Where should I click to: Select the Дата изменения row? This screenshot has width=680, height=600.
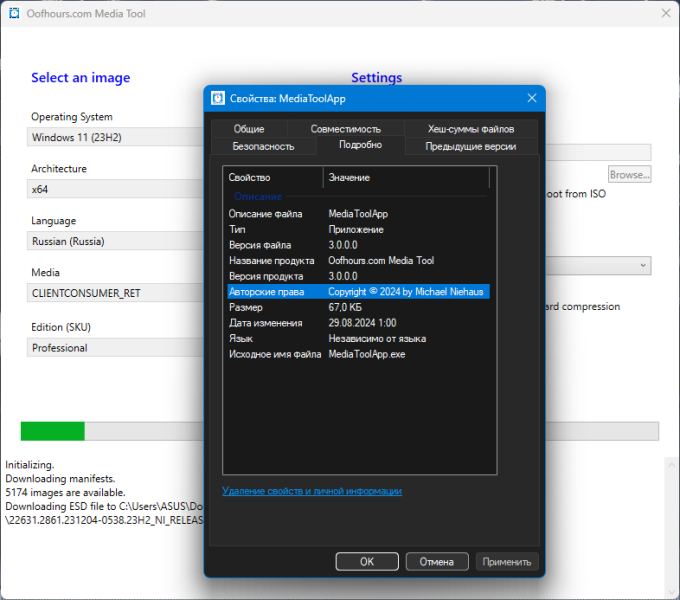point(359,323)
